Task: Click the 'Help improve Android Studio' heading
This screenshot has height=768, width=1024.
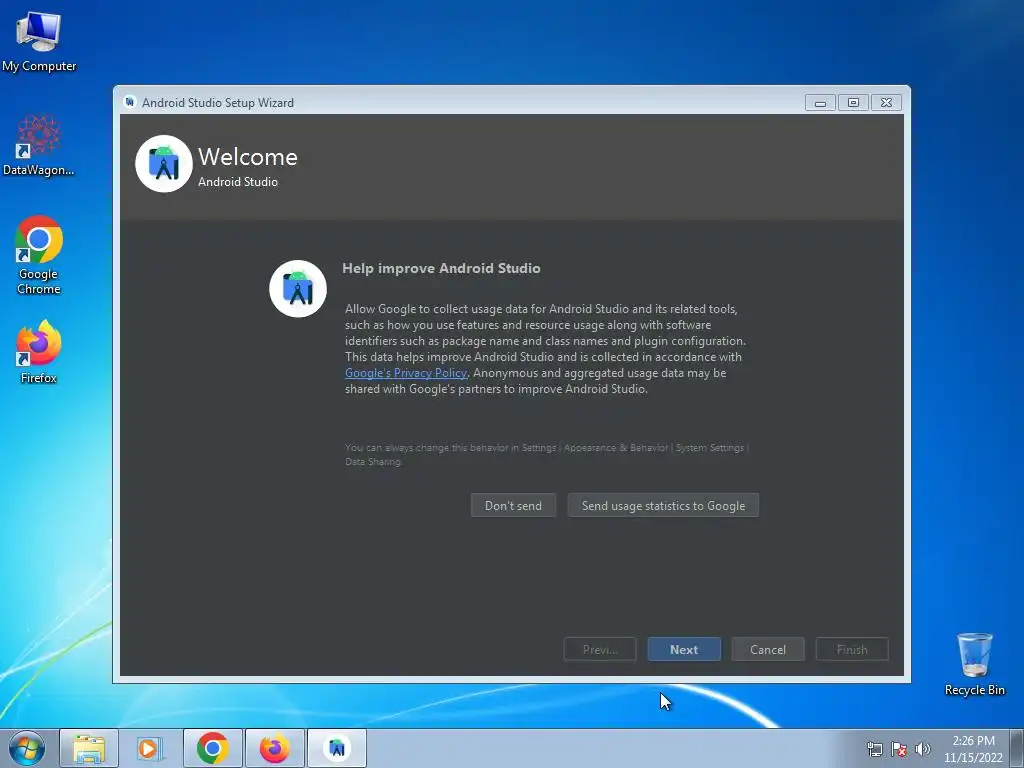Action: point(441,268)
